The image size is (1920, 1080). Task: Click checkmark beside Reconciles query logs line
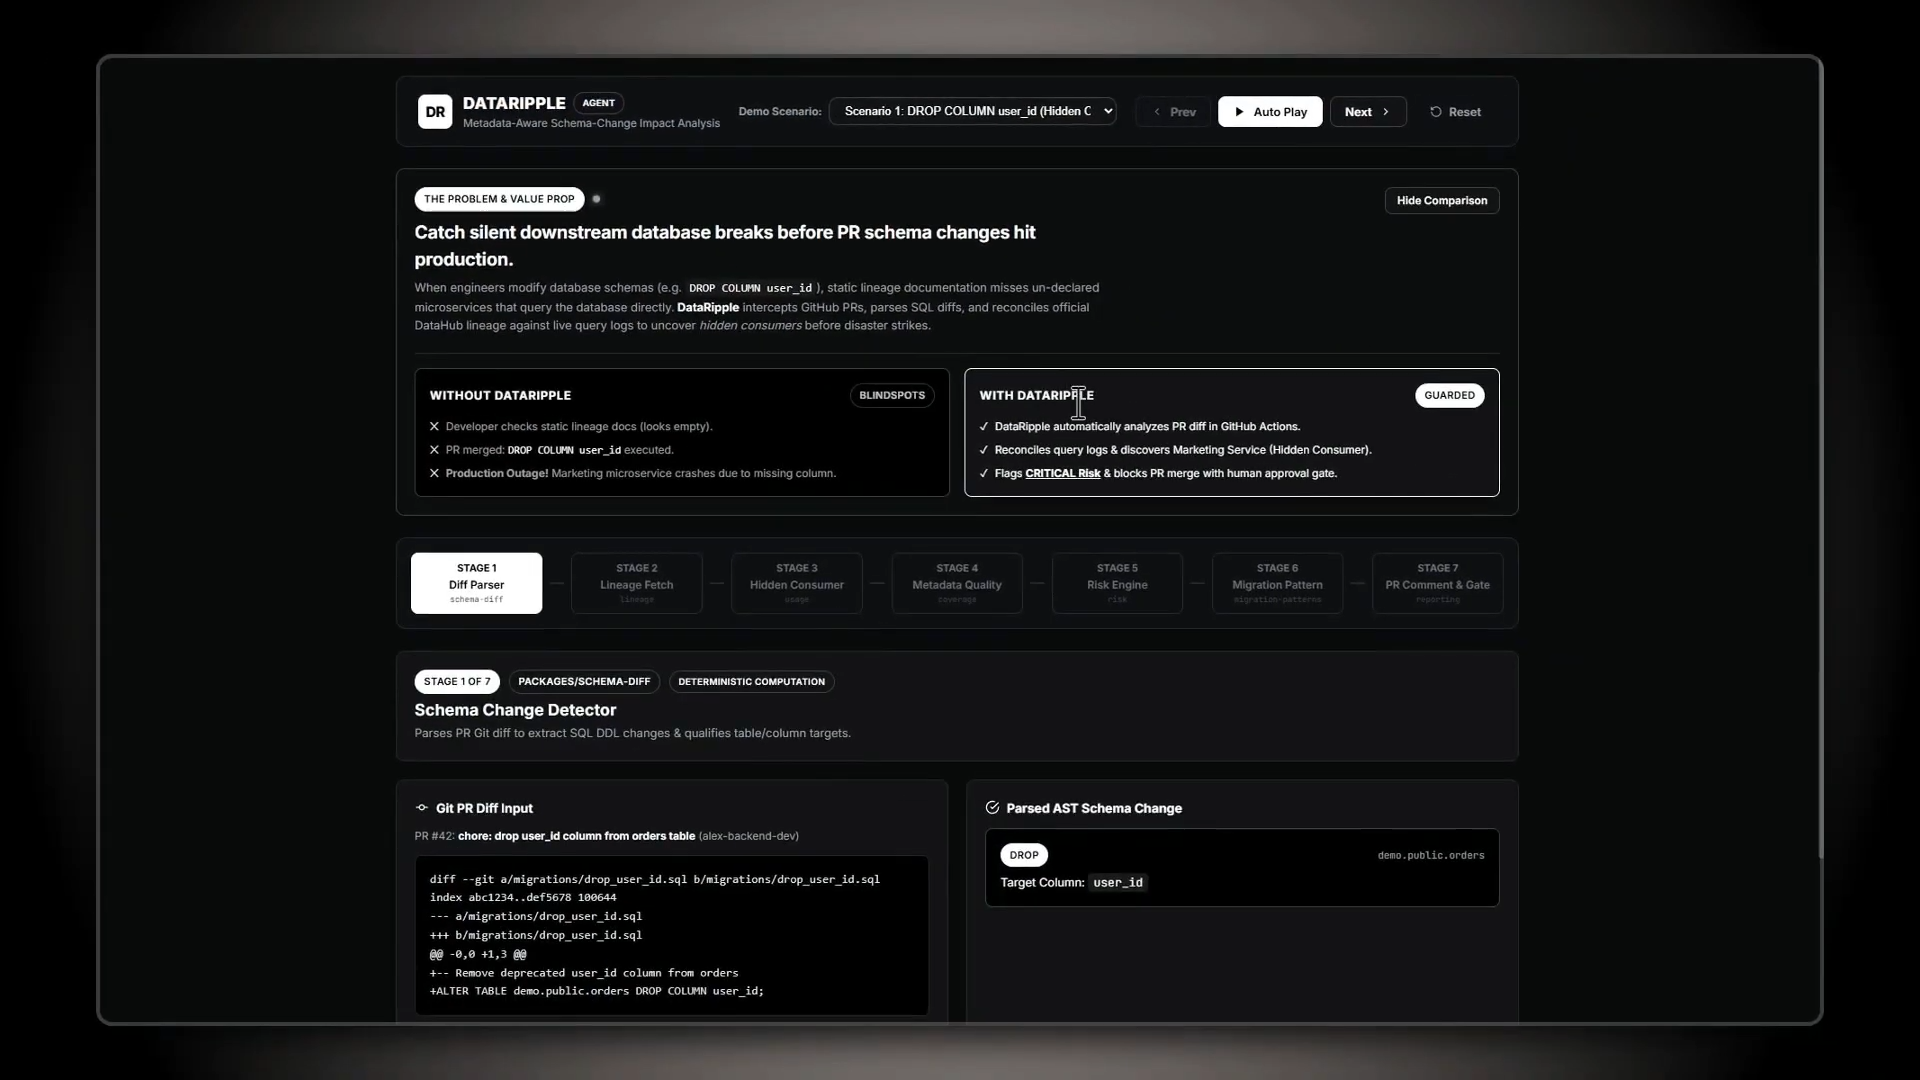point(984,450)
